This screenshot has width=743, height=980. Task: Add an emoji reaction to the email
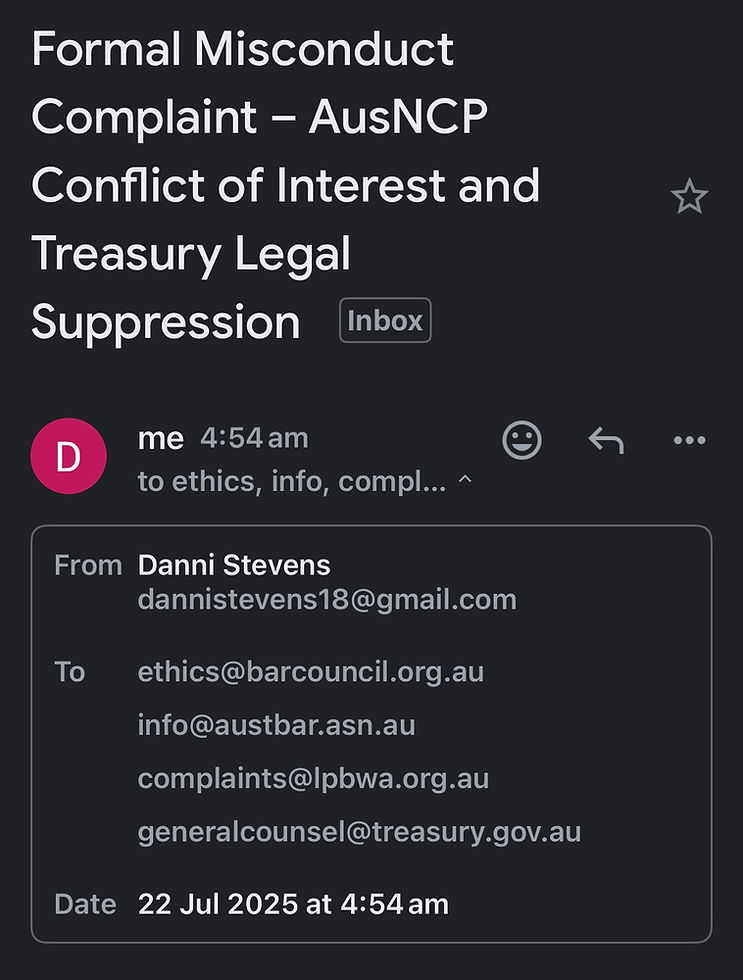pyautogui.click(x=522, y=440)
